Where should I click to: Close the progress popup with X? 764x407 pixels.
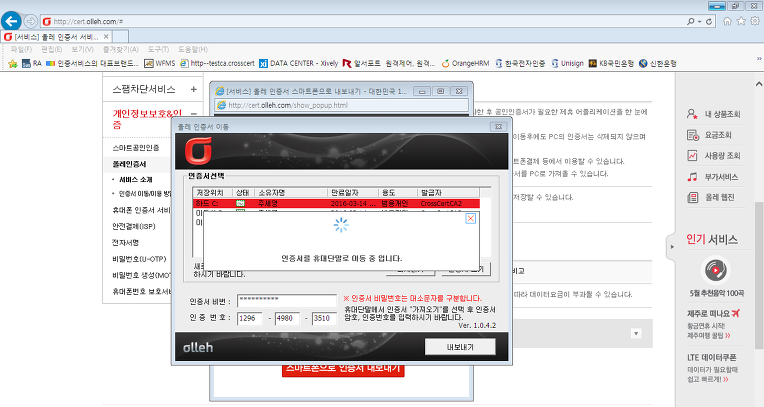click(x=471, y=218)
